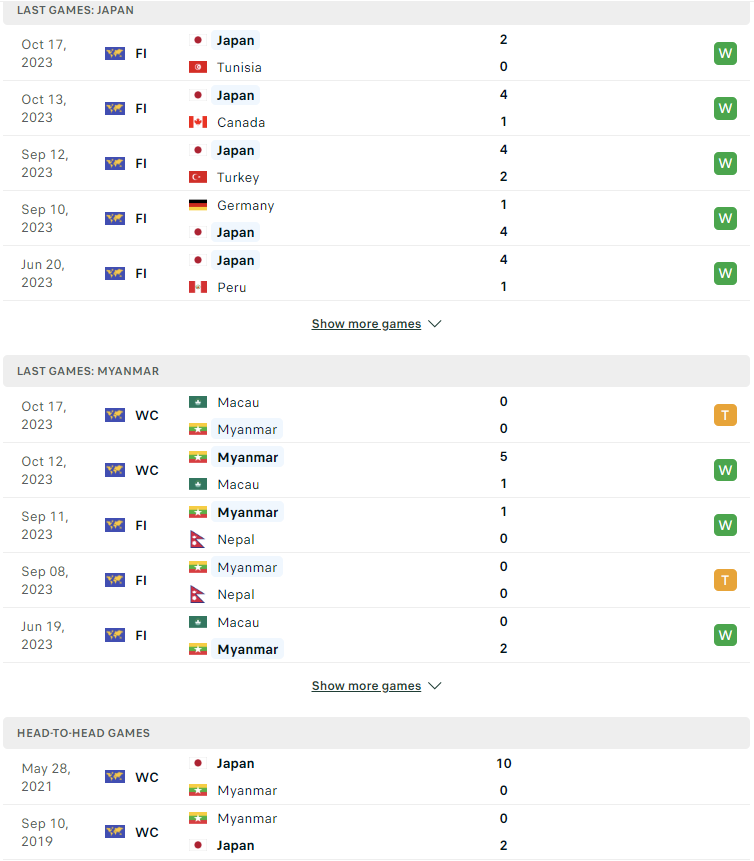Viewport: 754px width, 861px height.
Task: Expand Show more games under Japan
Action: [x=366, y=324]
